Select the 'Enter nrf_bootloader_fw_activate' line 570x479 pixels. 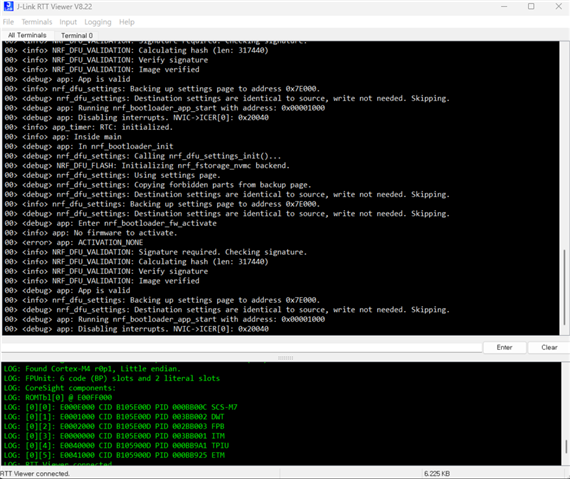point(111,223)
